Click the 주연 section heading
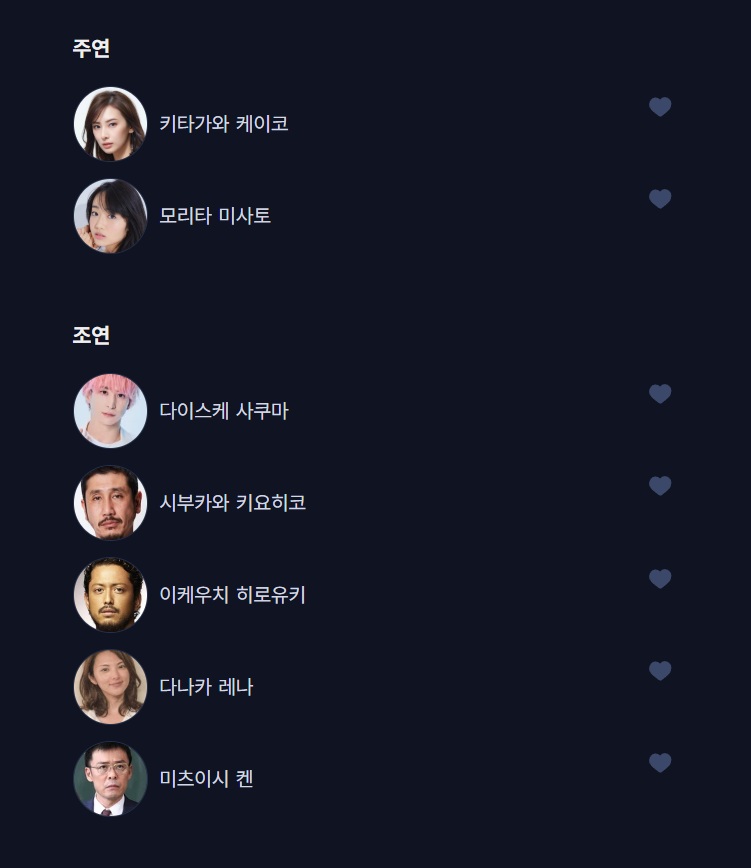 tap(91, 48)
